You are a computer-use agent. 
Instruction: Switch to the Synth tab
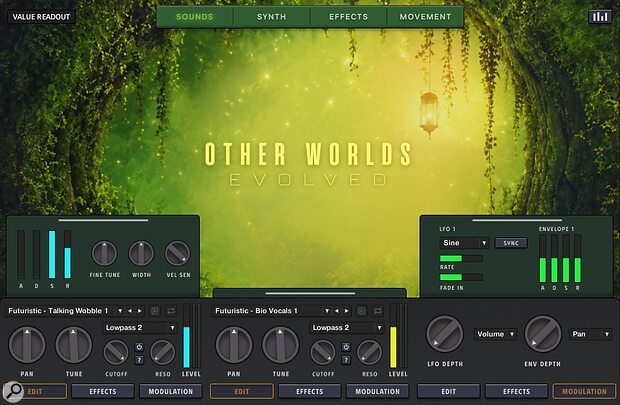pos(271,17)
